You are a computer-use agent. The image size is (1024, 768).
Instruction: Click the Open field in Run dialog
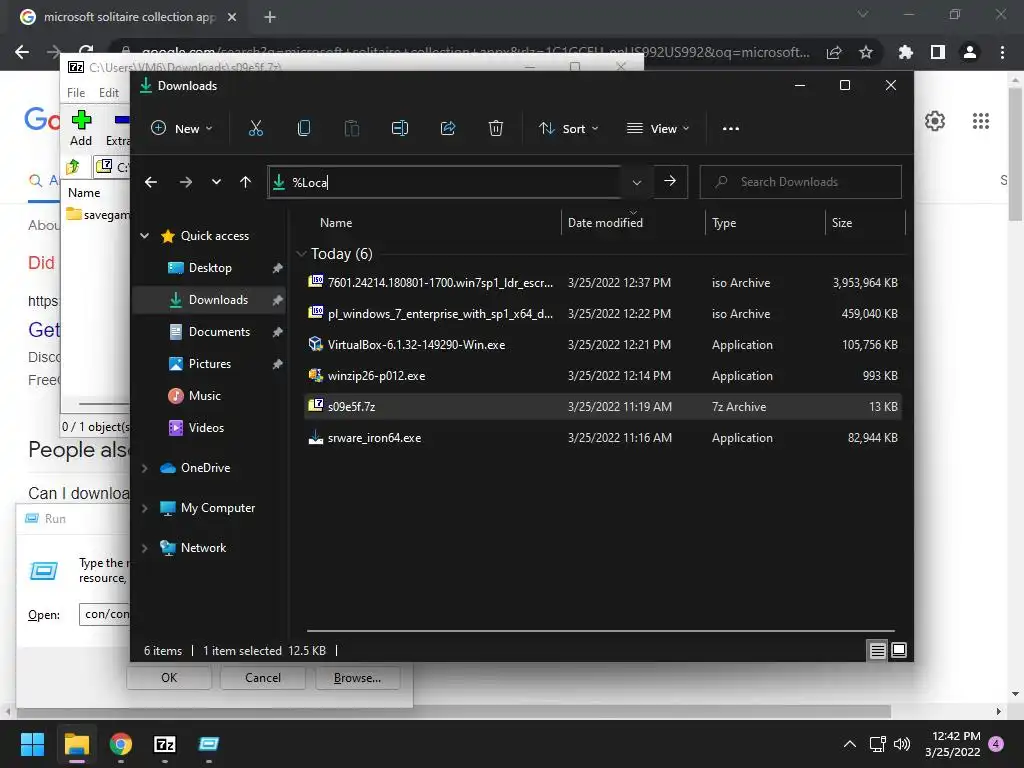(x=105, y=614)
